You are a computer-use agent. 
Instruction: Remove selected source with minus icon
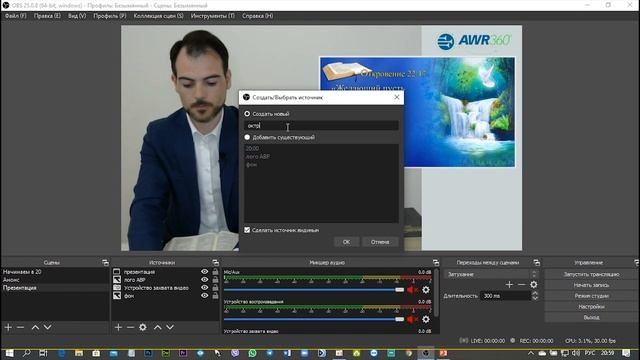[130, 327]
